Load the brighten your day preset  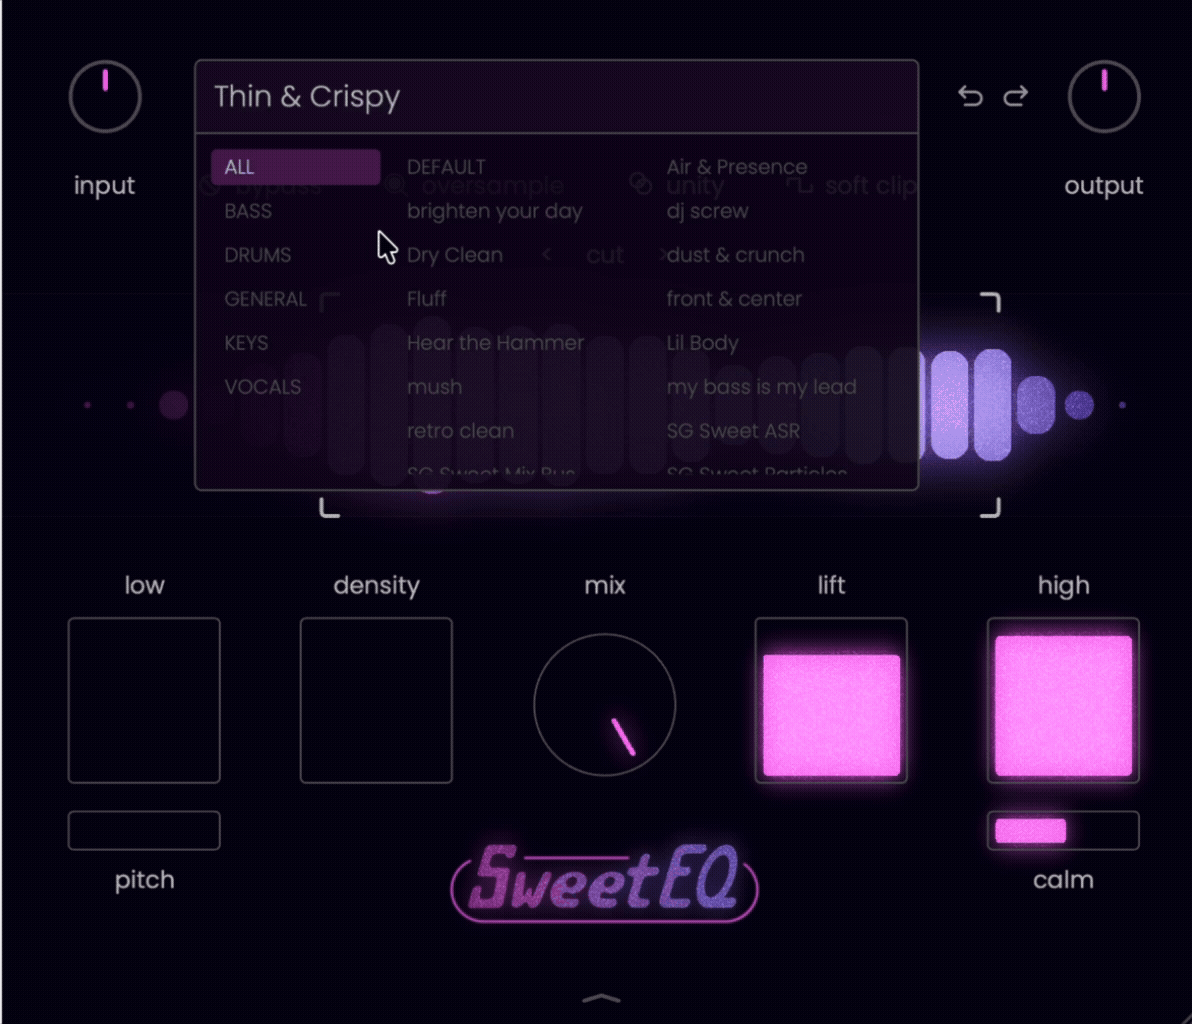click(x=495, y=211)
